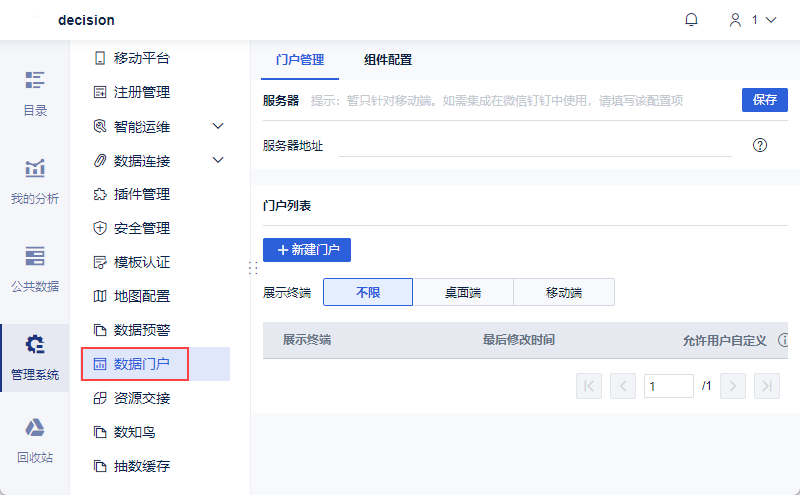Screen dimensions: 800x495
Task: Switch to the 门户管理 tab
Action: point(300,60)
